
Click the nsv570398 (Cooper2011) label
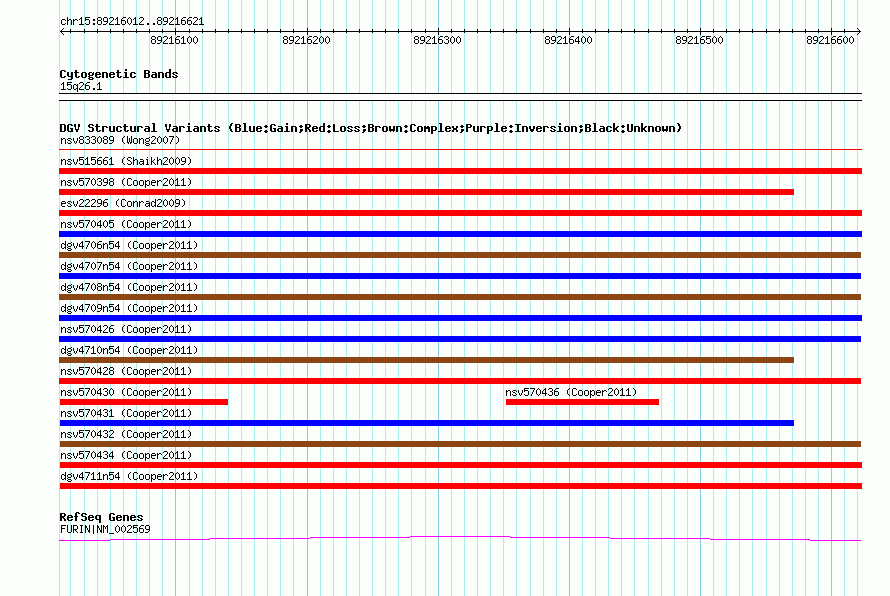126,182
